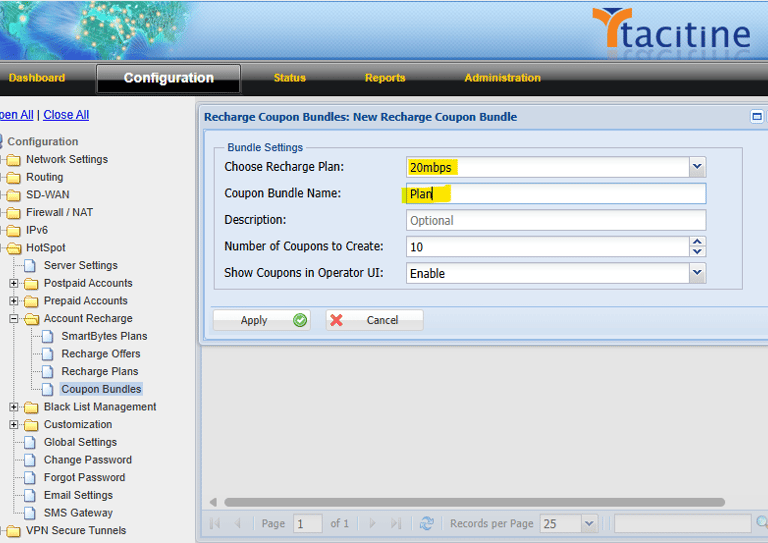Click the Email Settings page icon
Image resolution: width=768 pixels, height=543 pixels.
click(x=30, y=496)
